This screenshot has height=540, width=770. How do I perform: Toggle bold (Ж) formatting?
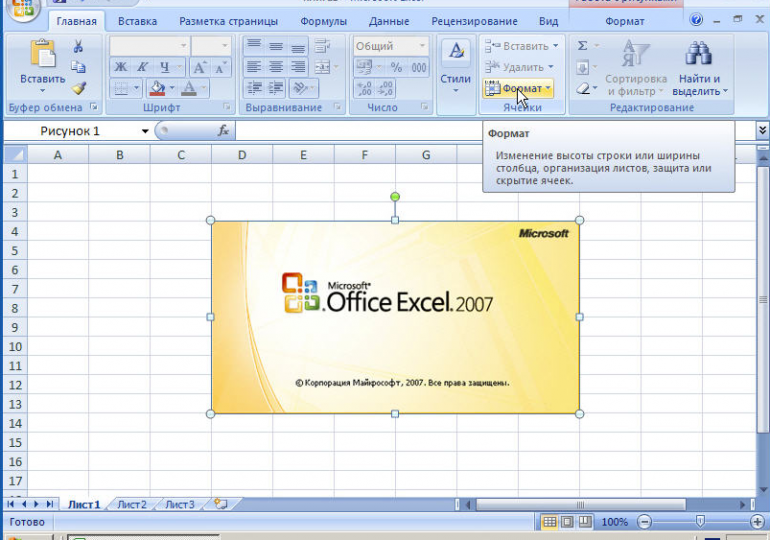click(x=120, y=67)
